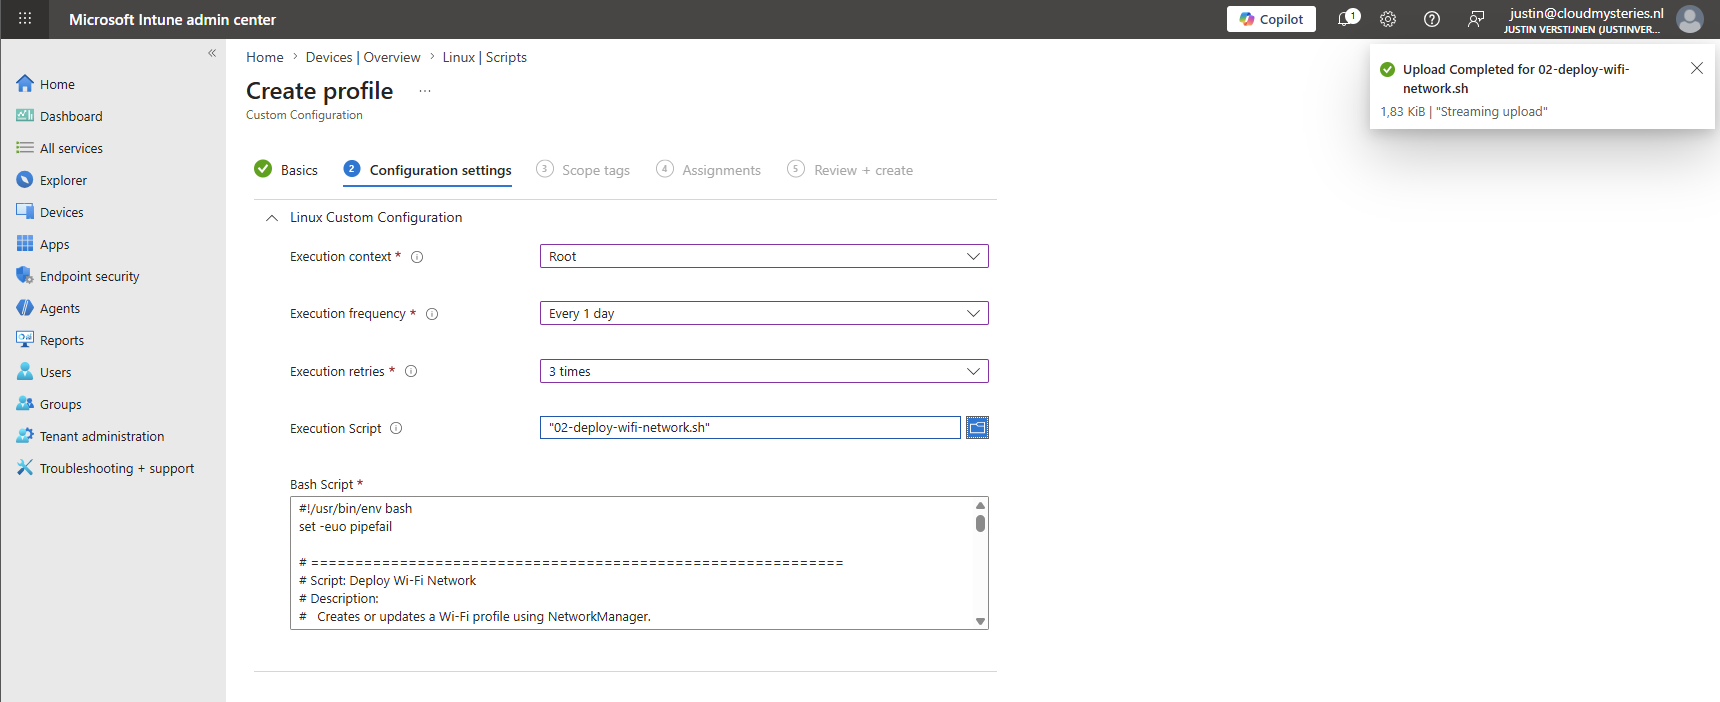Click the Home breadcrumb link
This screenshot has width=1720, height=702.
coord(265,57)
